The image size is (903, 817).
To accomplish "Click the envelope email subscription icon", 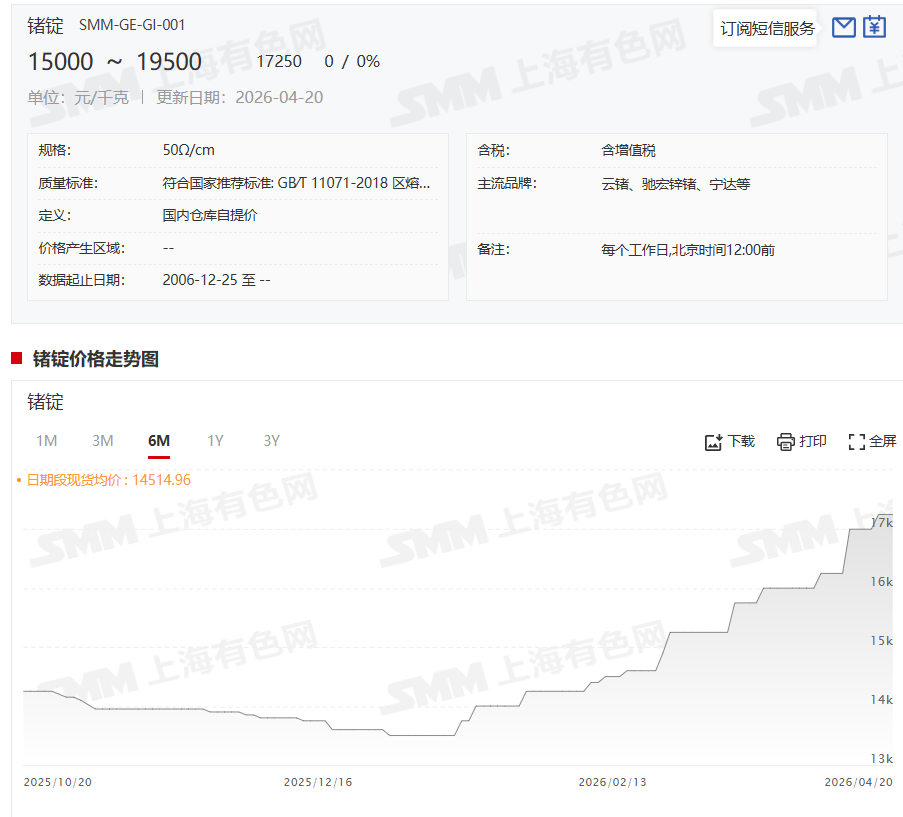I will pyautogui.click(x=844, y=27).
